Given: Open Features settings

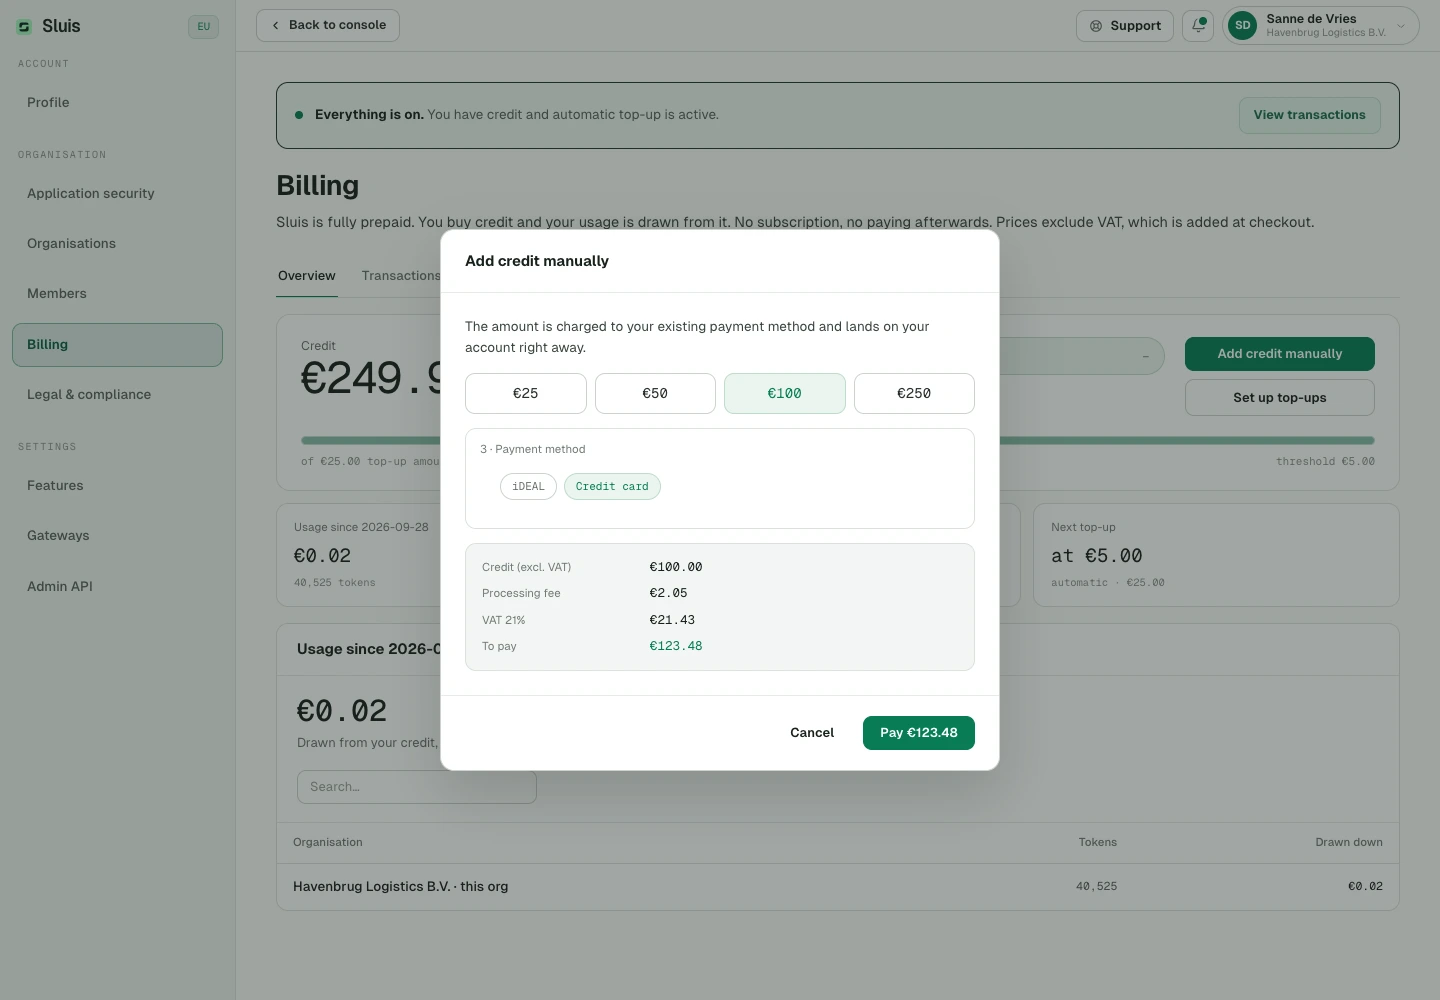Looking at the screenshot, I should coord(117,485).
